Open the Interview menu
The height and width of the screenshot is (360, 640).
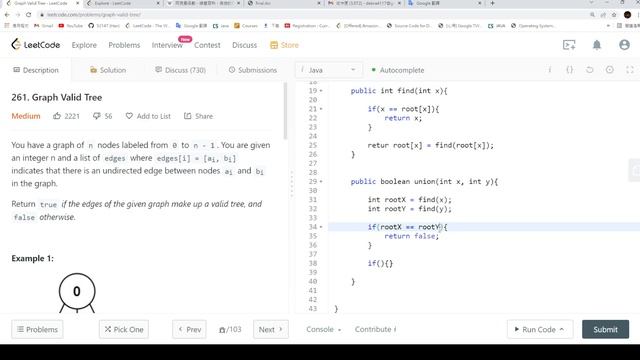pyautogui.click(x=167, y=45)
